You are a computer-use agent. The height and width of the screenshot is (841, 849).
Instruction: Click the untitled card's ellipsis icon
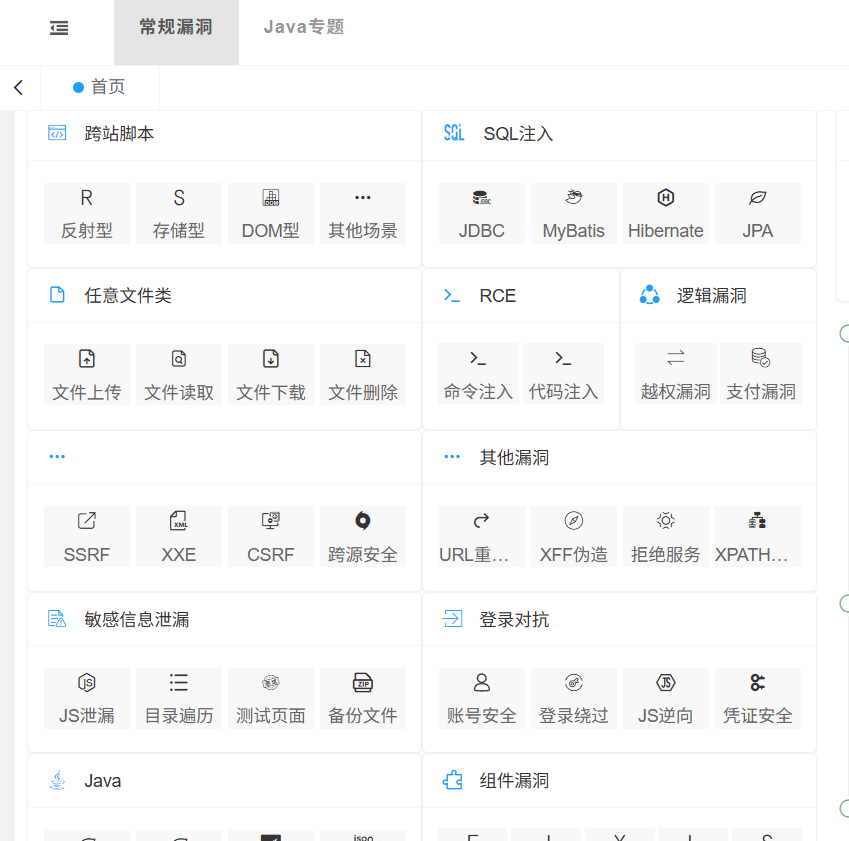tap(57, 457)
